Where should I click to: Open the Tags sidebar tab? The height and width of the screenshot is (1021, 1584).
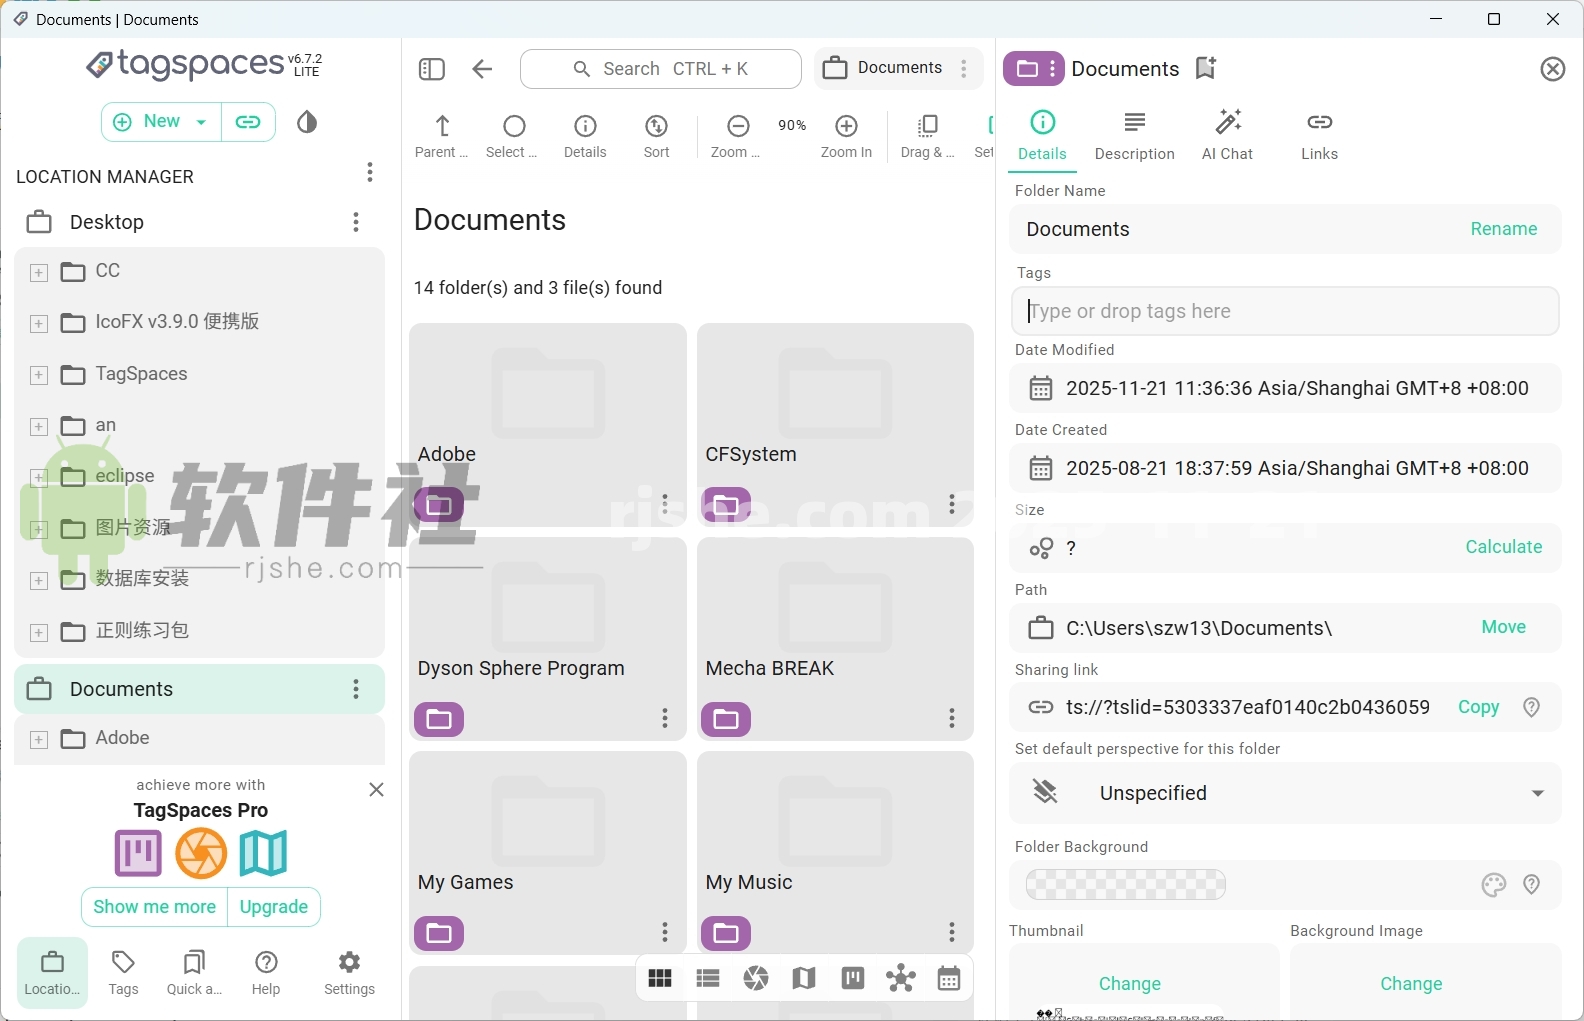(123, 973)
